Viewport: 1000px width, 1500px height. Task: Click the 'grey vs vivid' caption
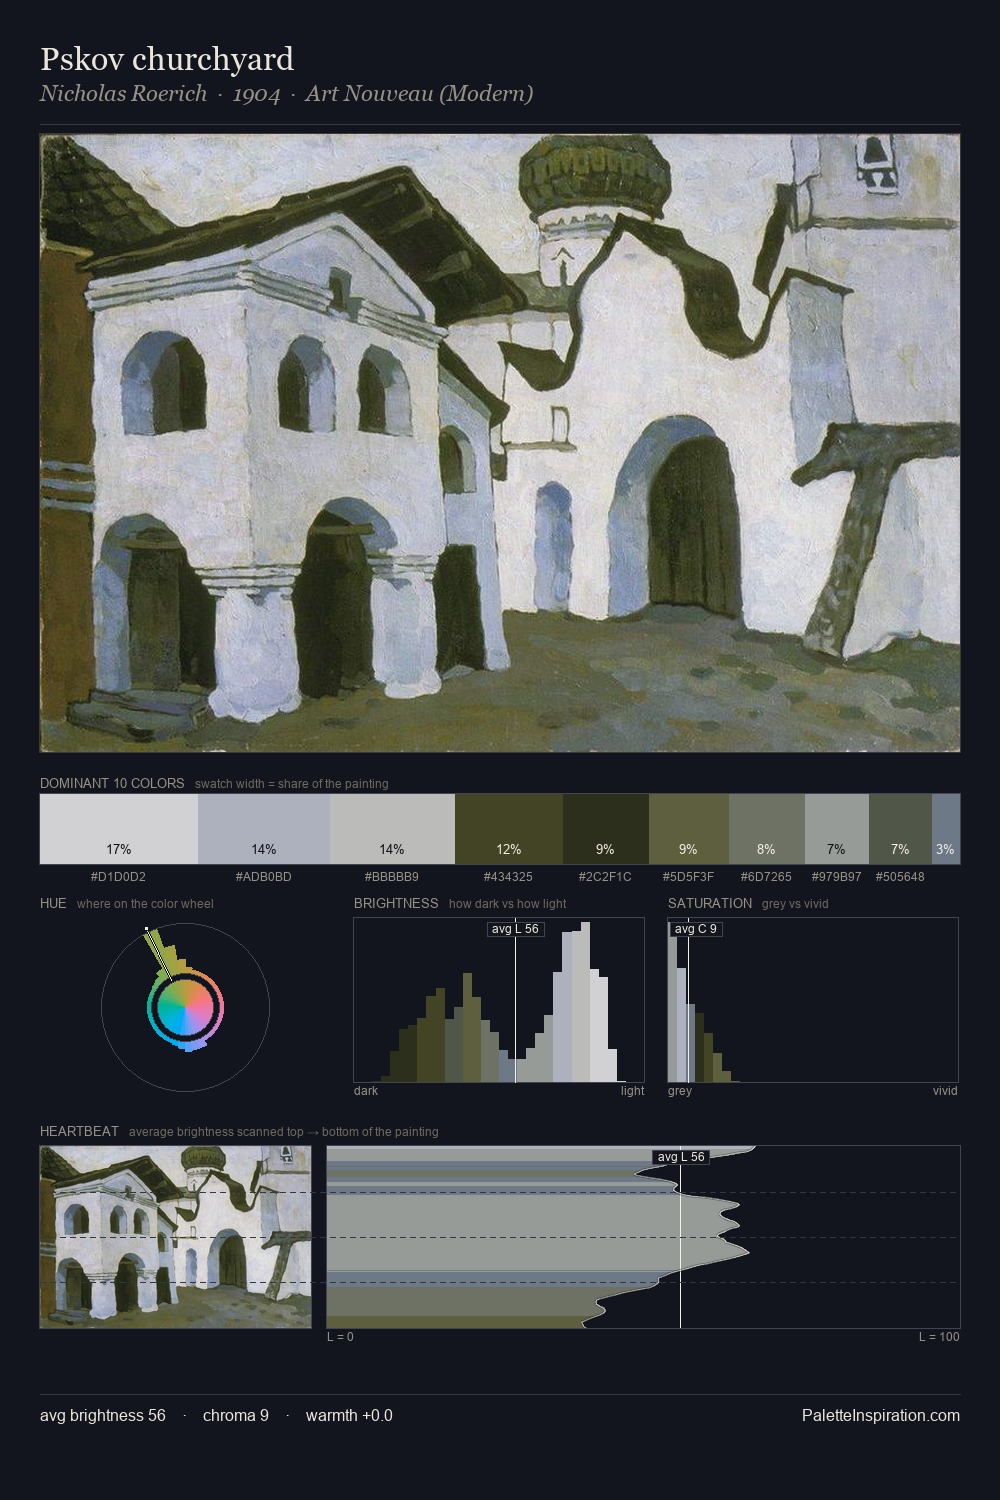(795, 904)
